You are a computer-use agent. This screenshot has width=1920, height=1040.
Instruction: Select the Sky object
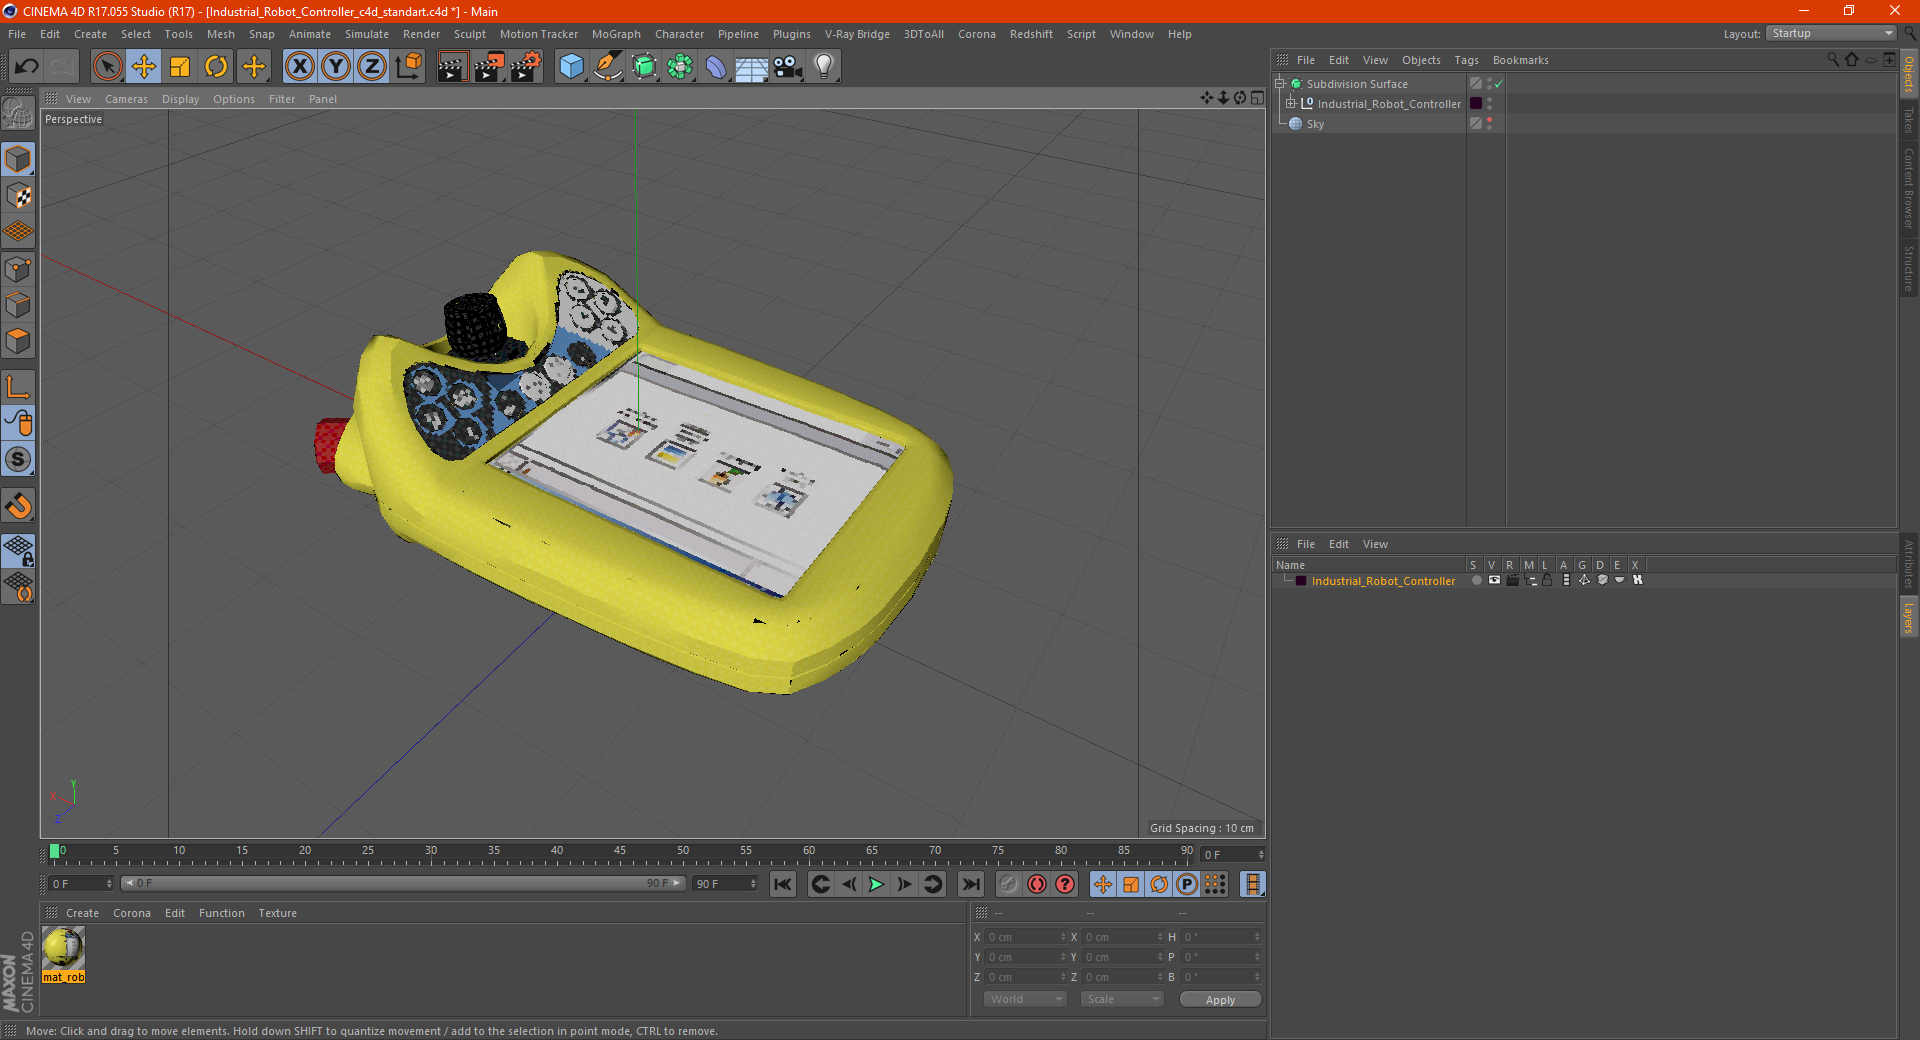1315,124
